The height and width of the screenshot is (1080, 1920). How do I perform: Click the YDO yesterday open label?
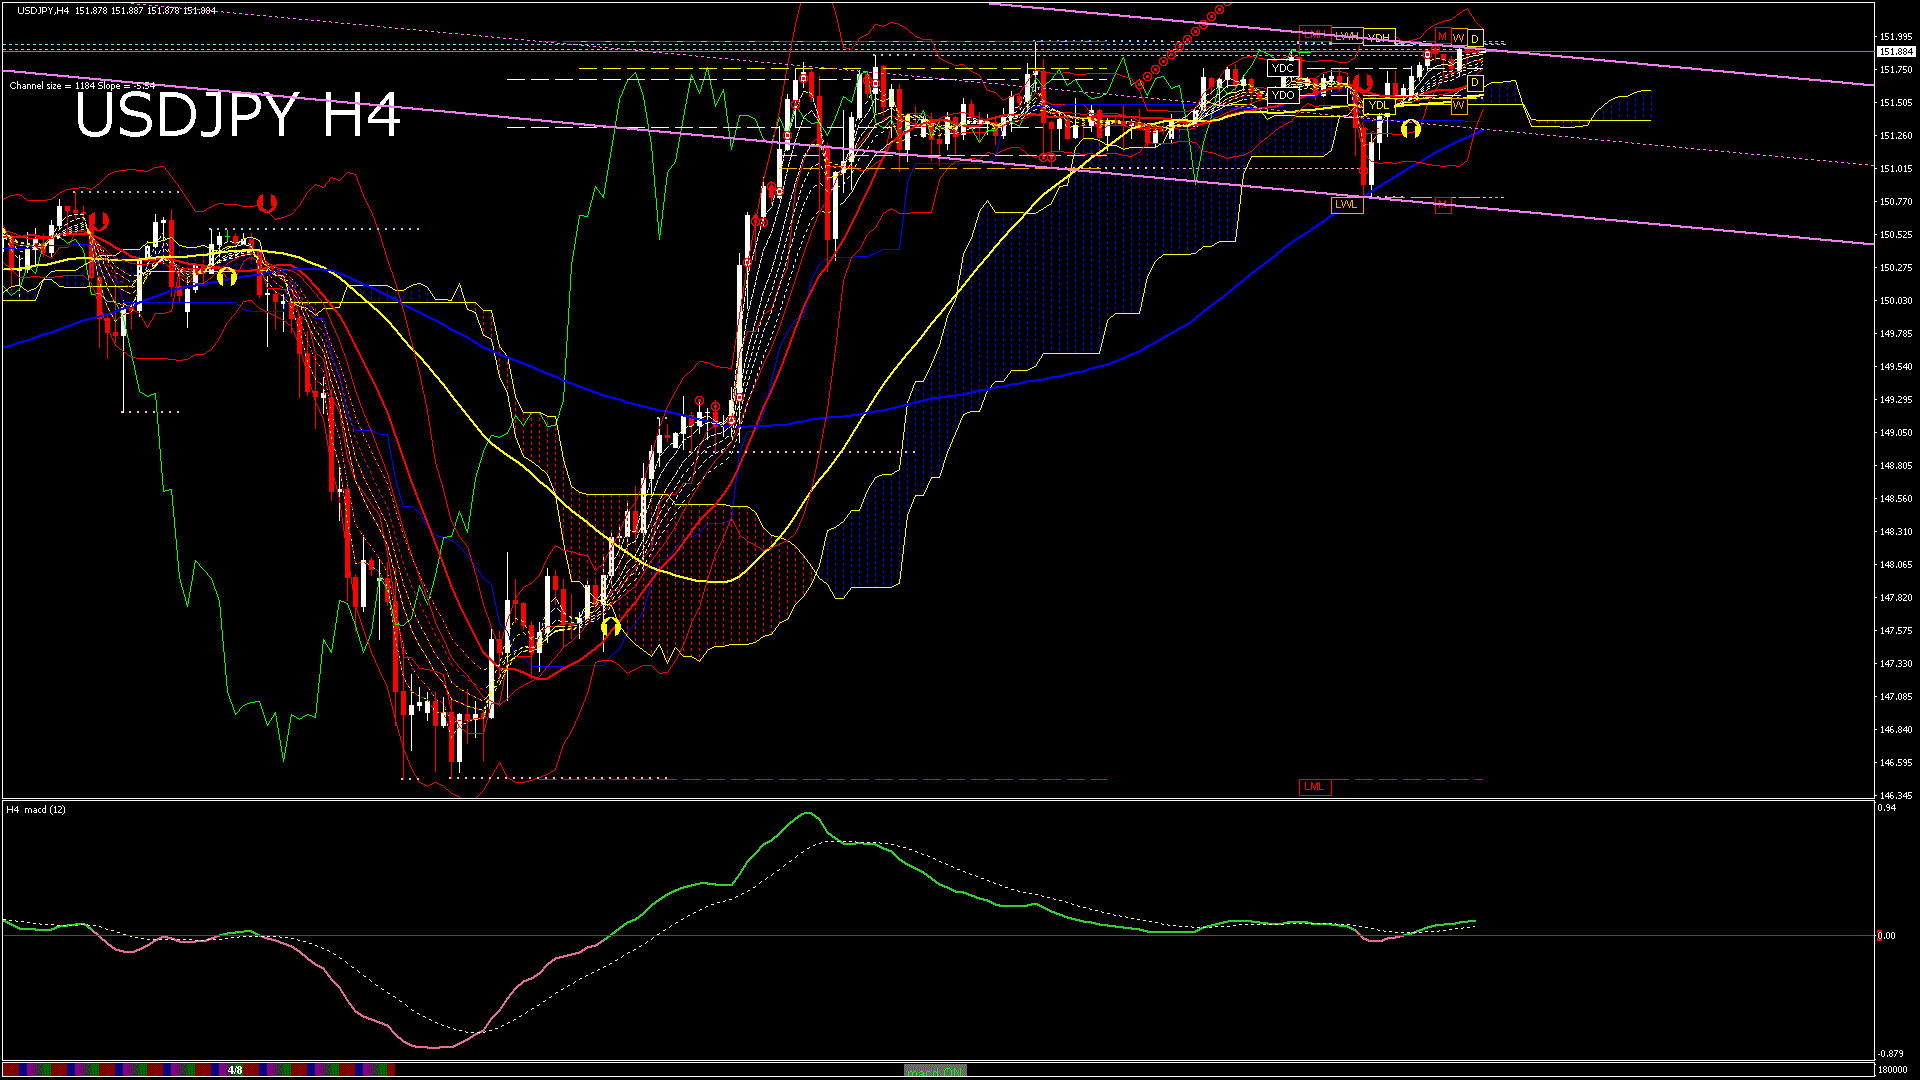[1283, 95]
